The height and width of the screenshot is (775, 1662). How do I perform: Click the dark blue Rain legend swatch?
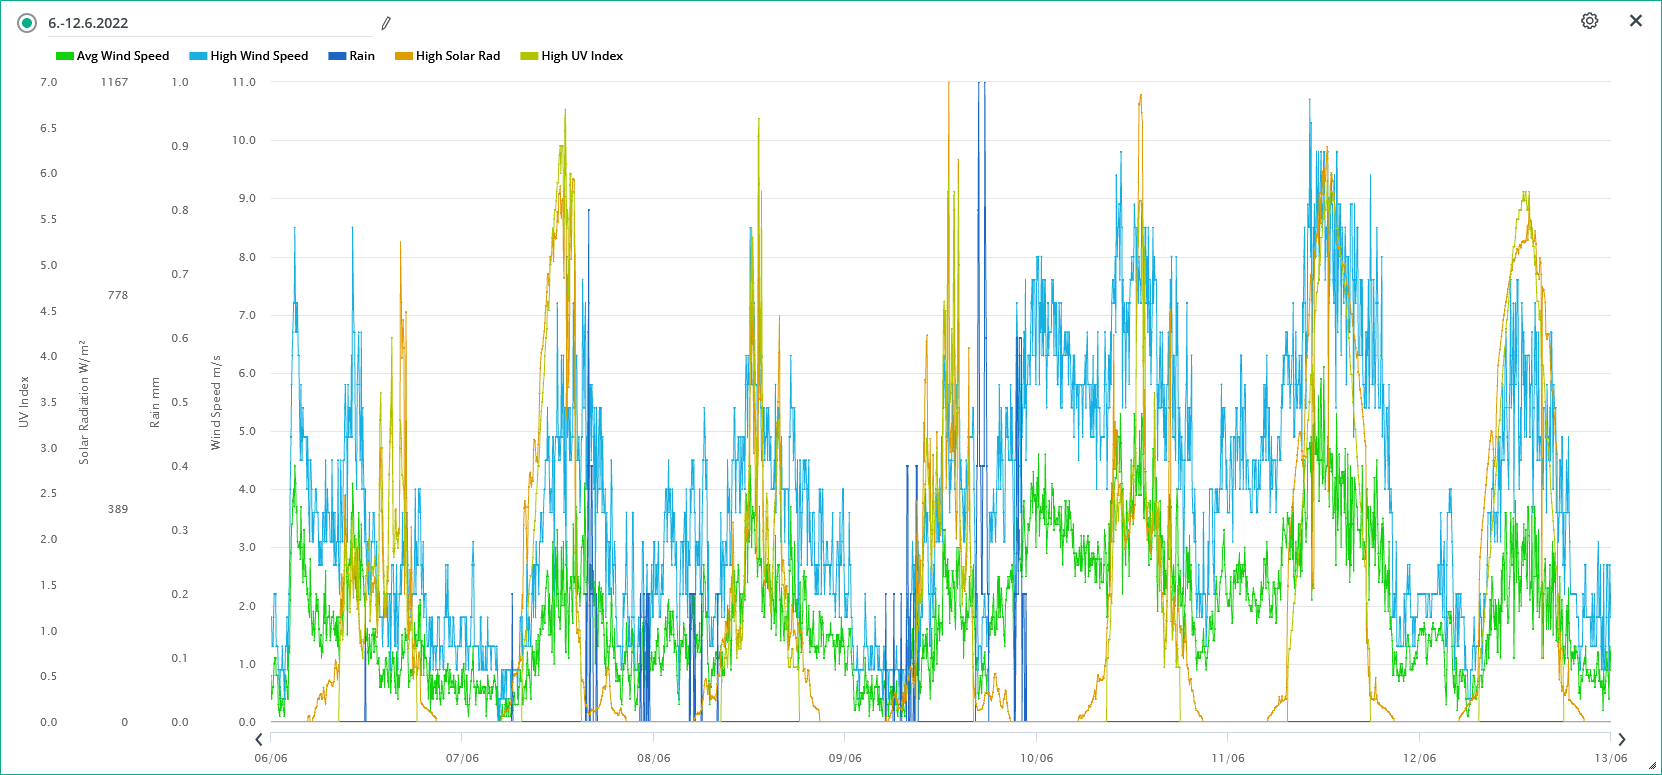[337, 56]
